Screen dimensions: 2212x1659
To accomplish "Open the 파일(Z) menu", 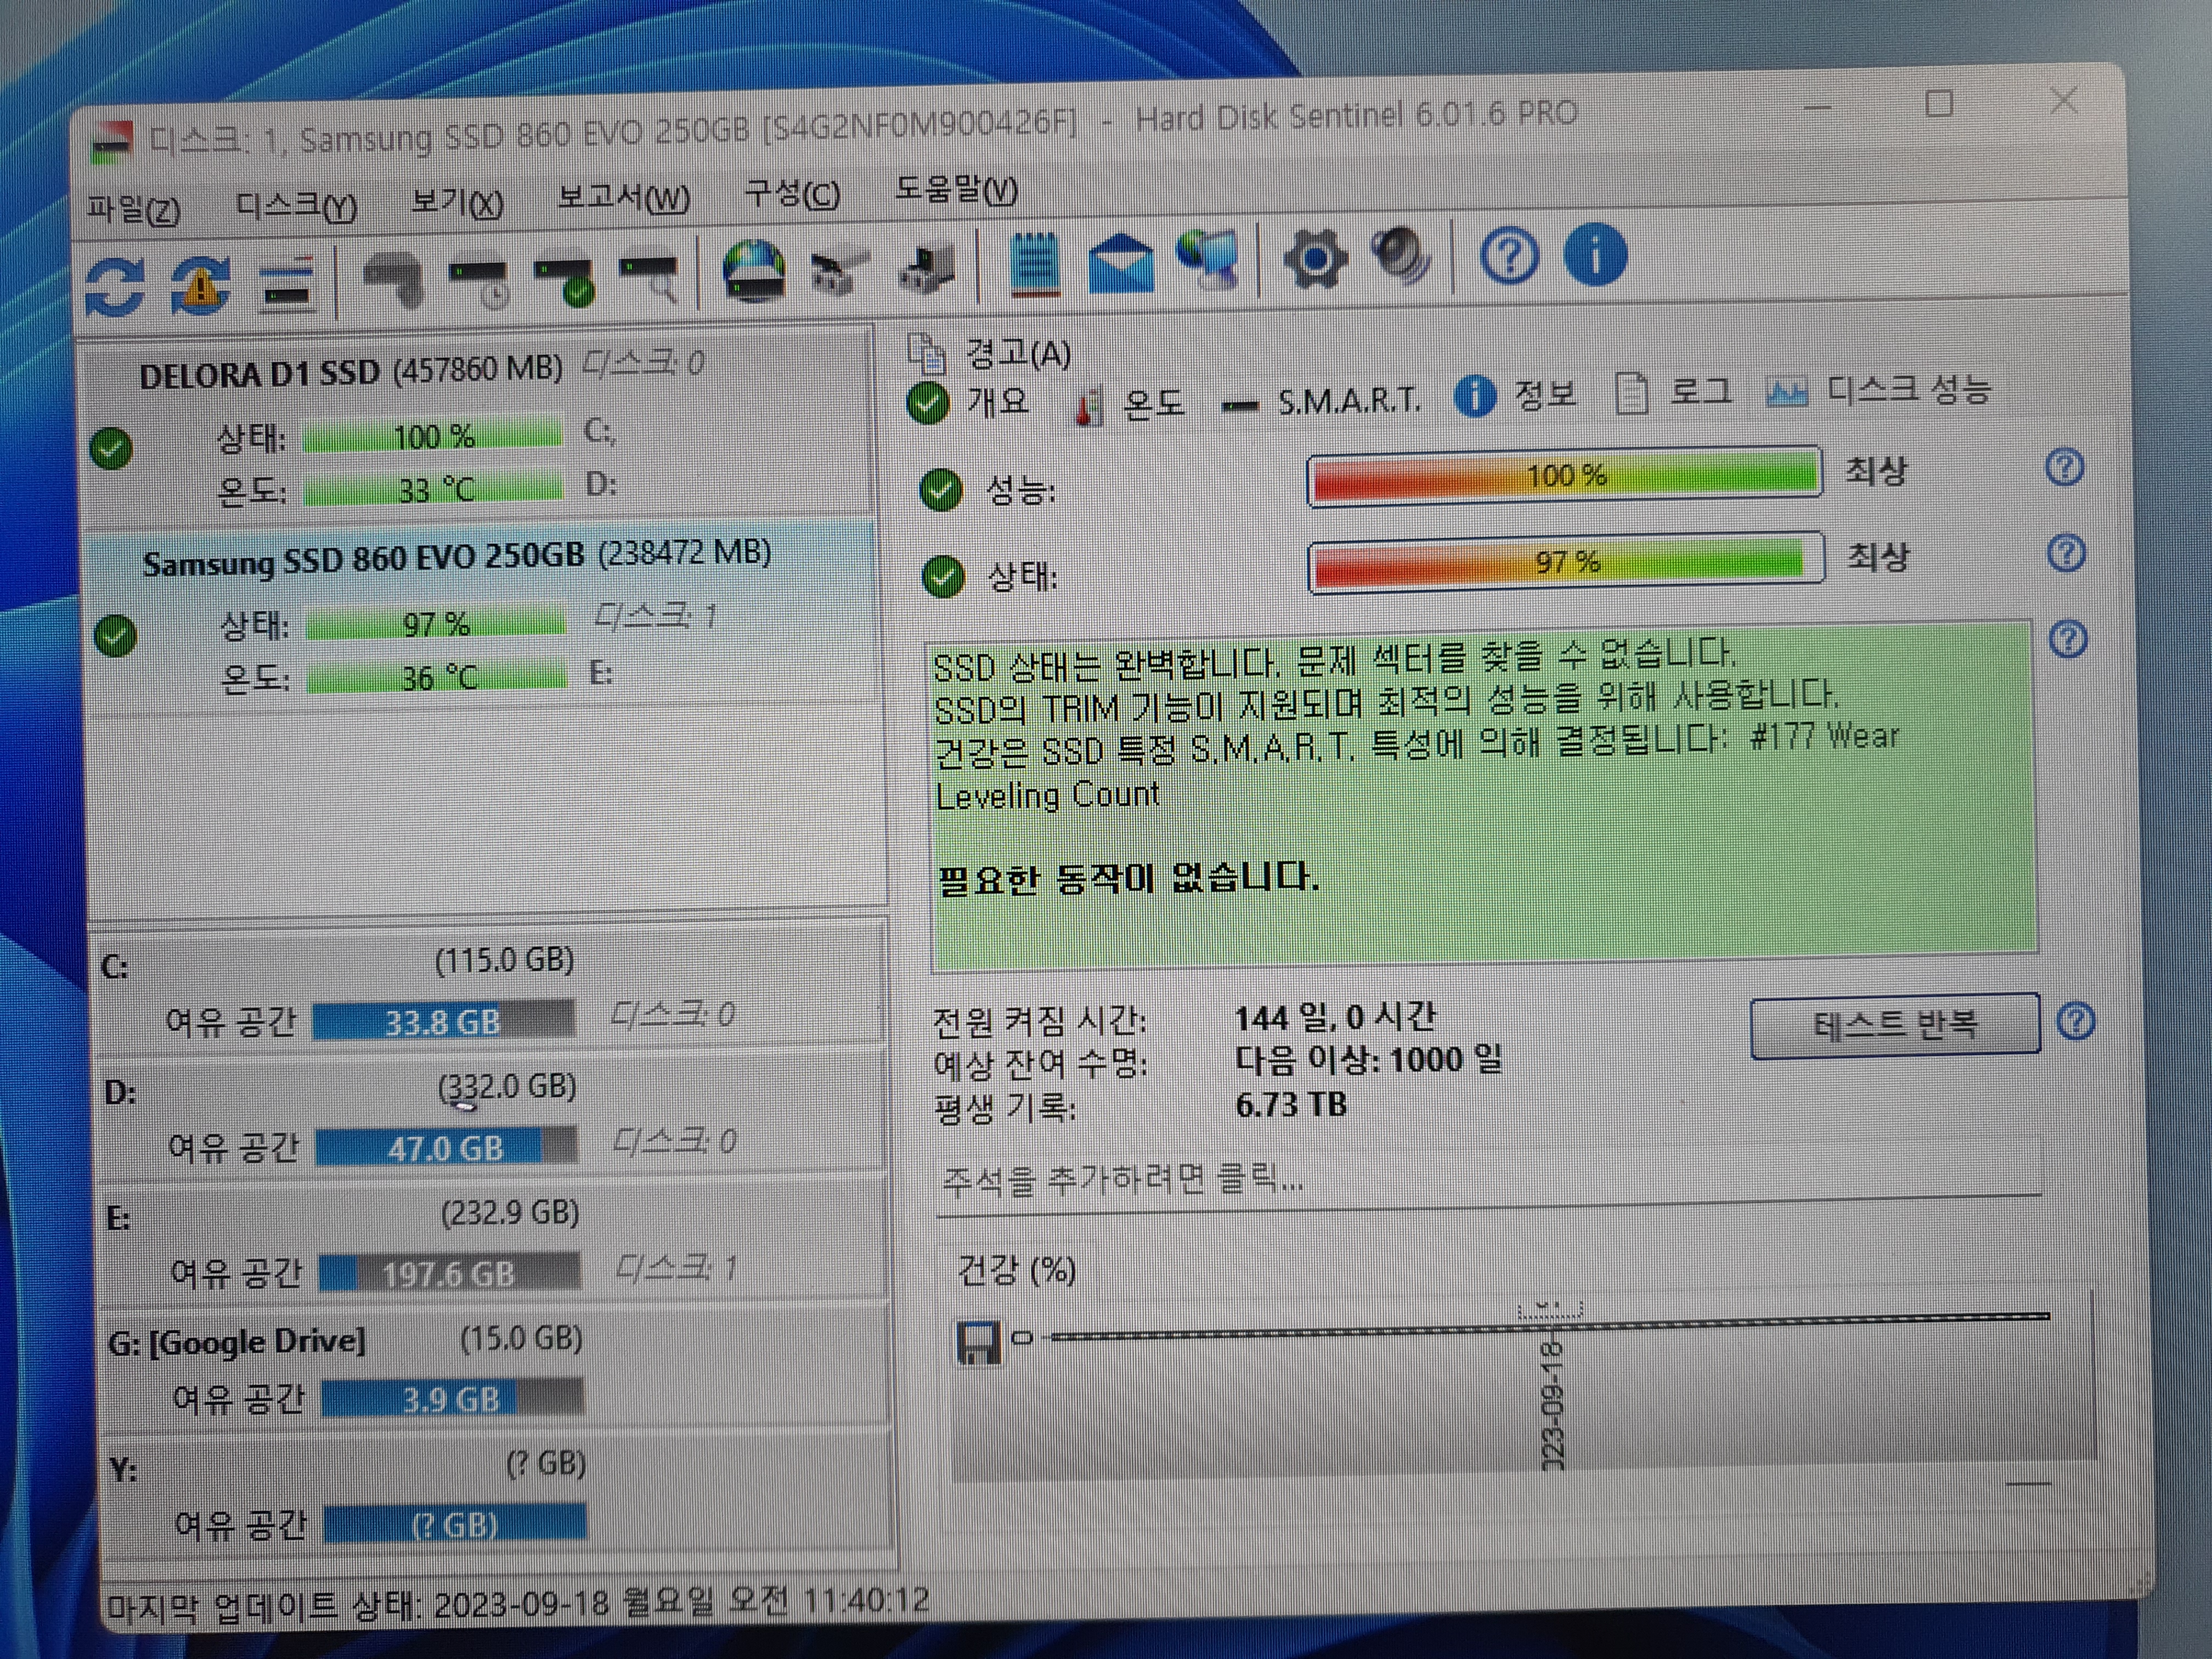I will (133, 209).
